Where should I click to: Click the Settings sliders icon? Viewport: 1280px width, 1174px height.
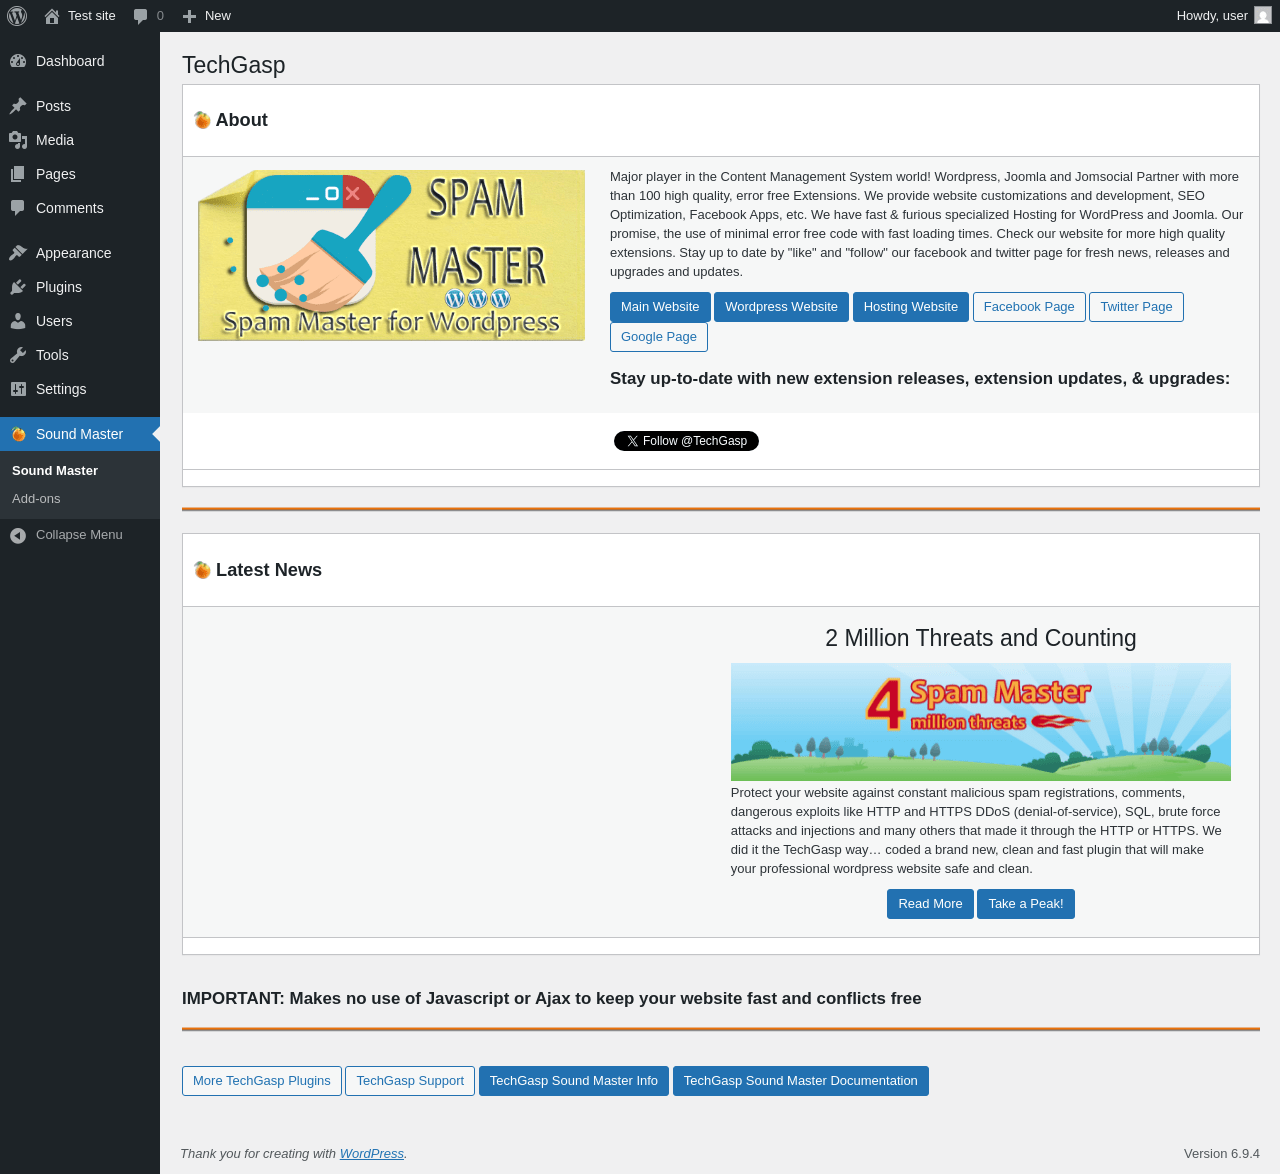click(x=18, y=389)
